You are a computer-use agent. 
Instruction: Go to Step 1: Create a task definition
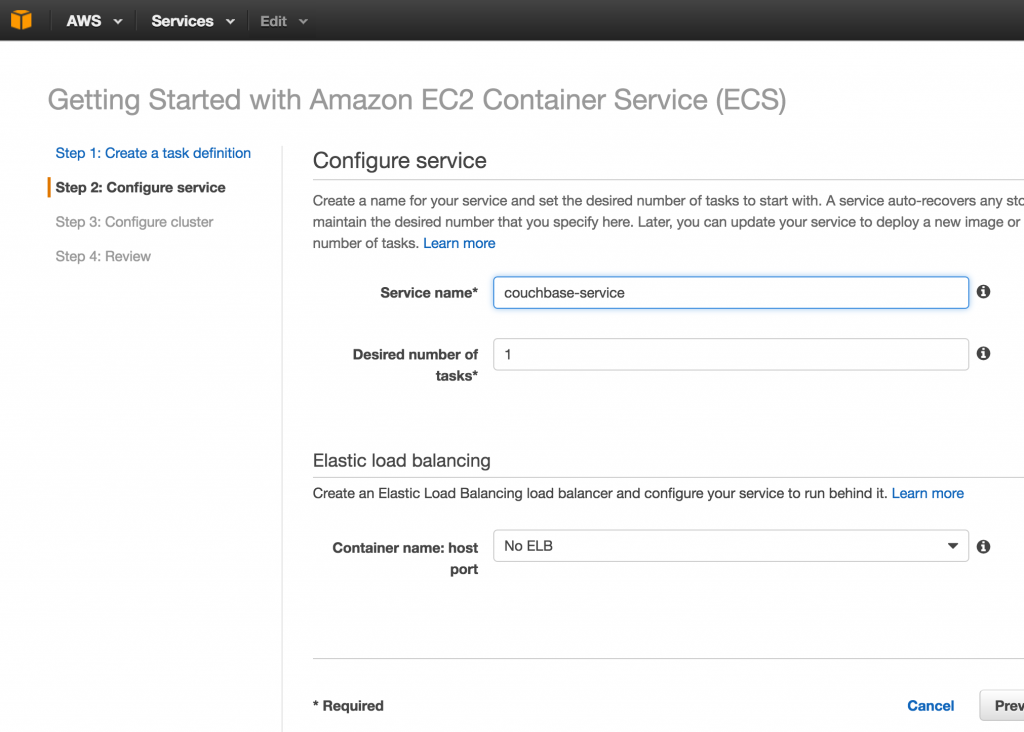click(153, 153)
